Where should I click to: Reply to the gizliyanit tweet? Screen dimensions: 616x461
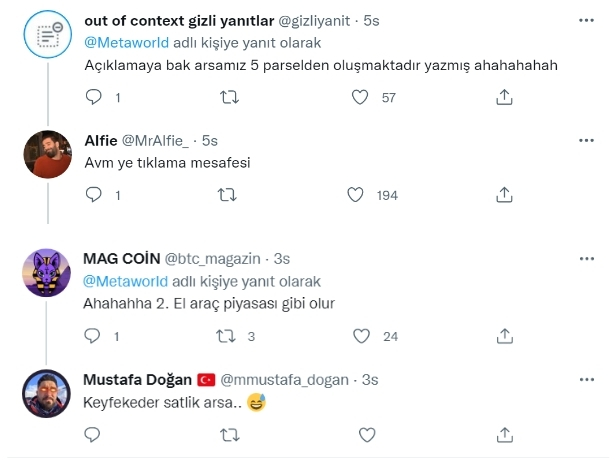click(x=94, y=98)
